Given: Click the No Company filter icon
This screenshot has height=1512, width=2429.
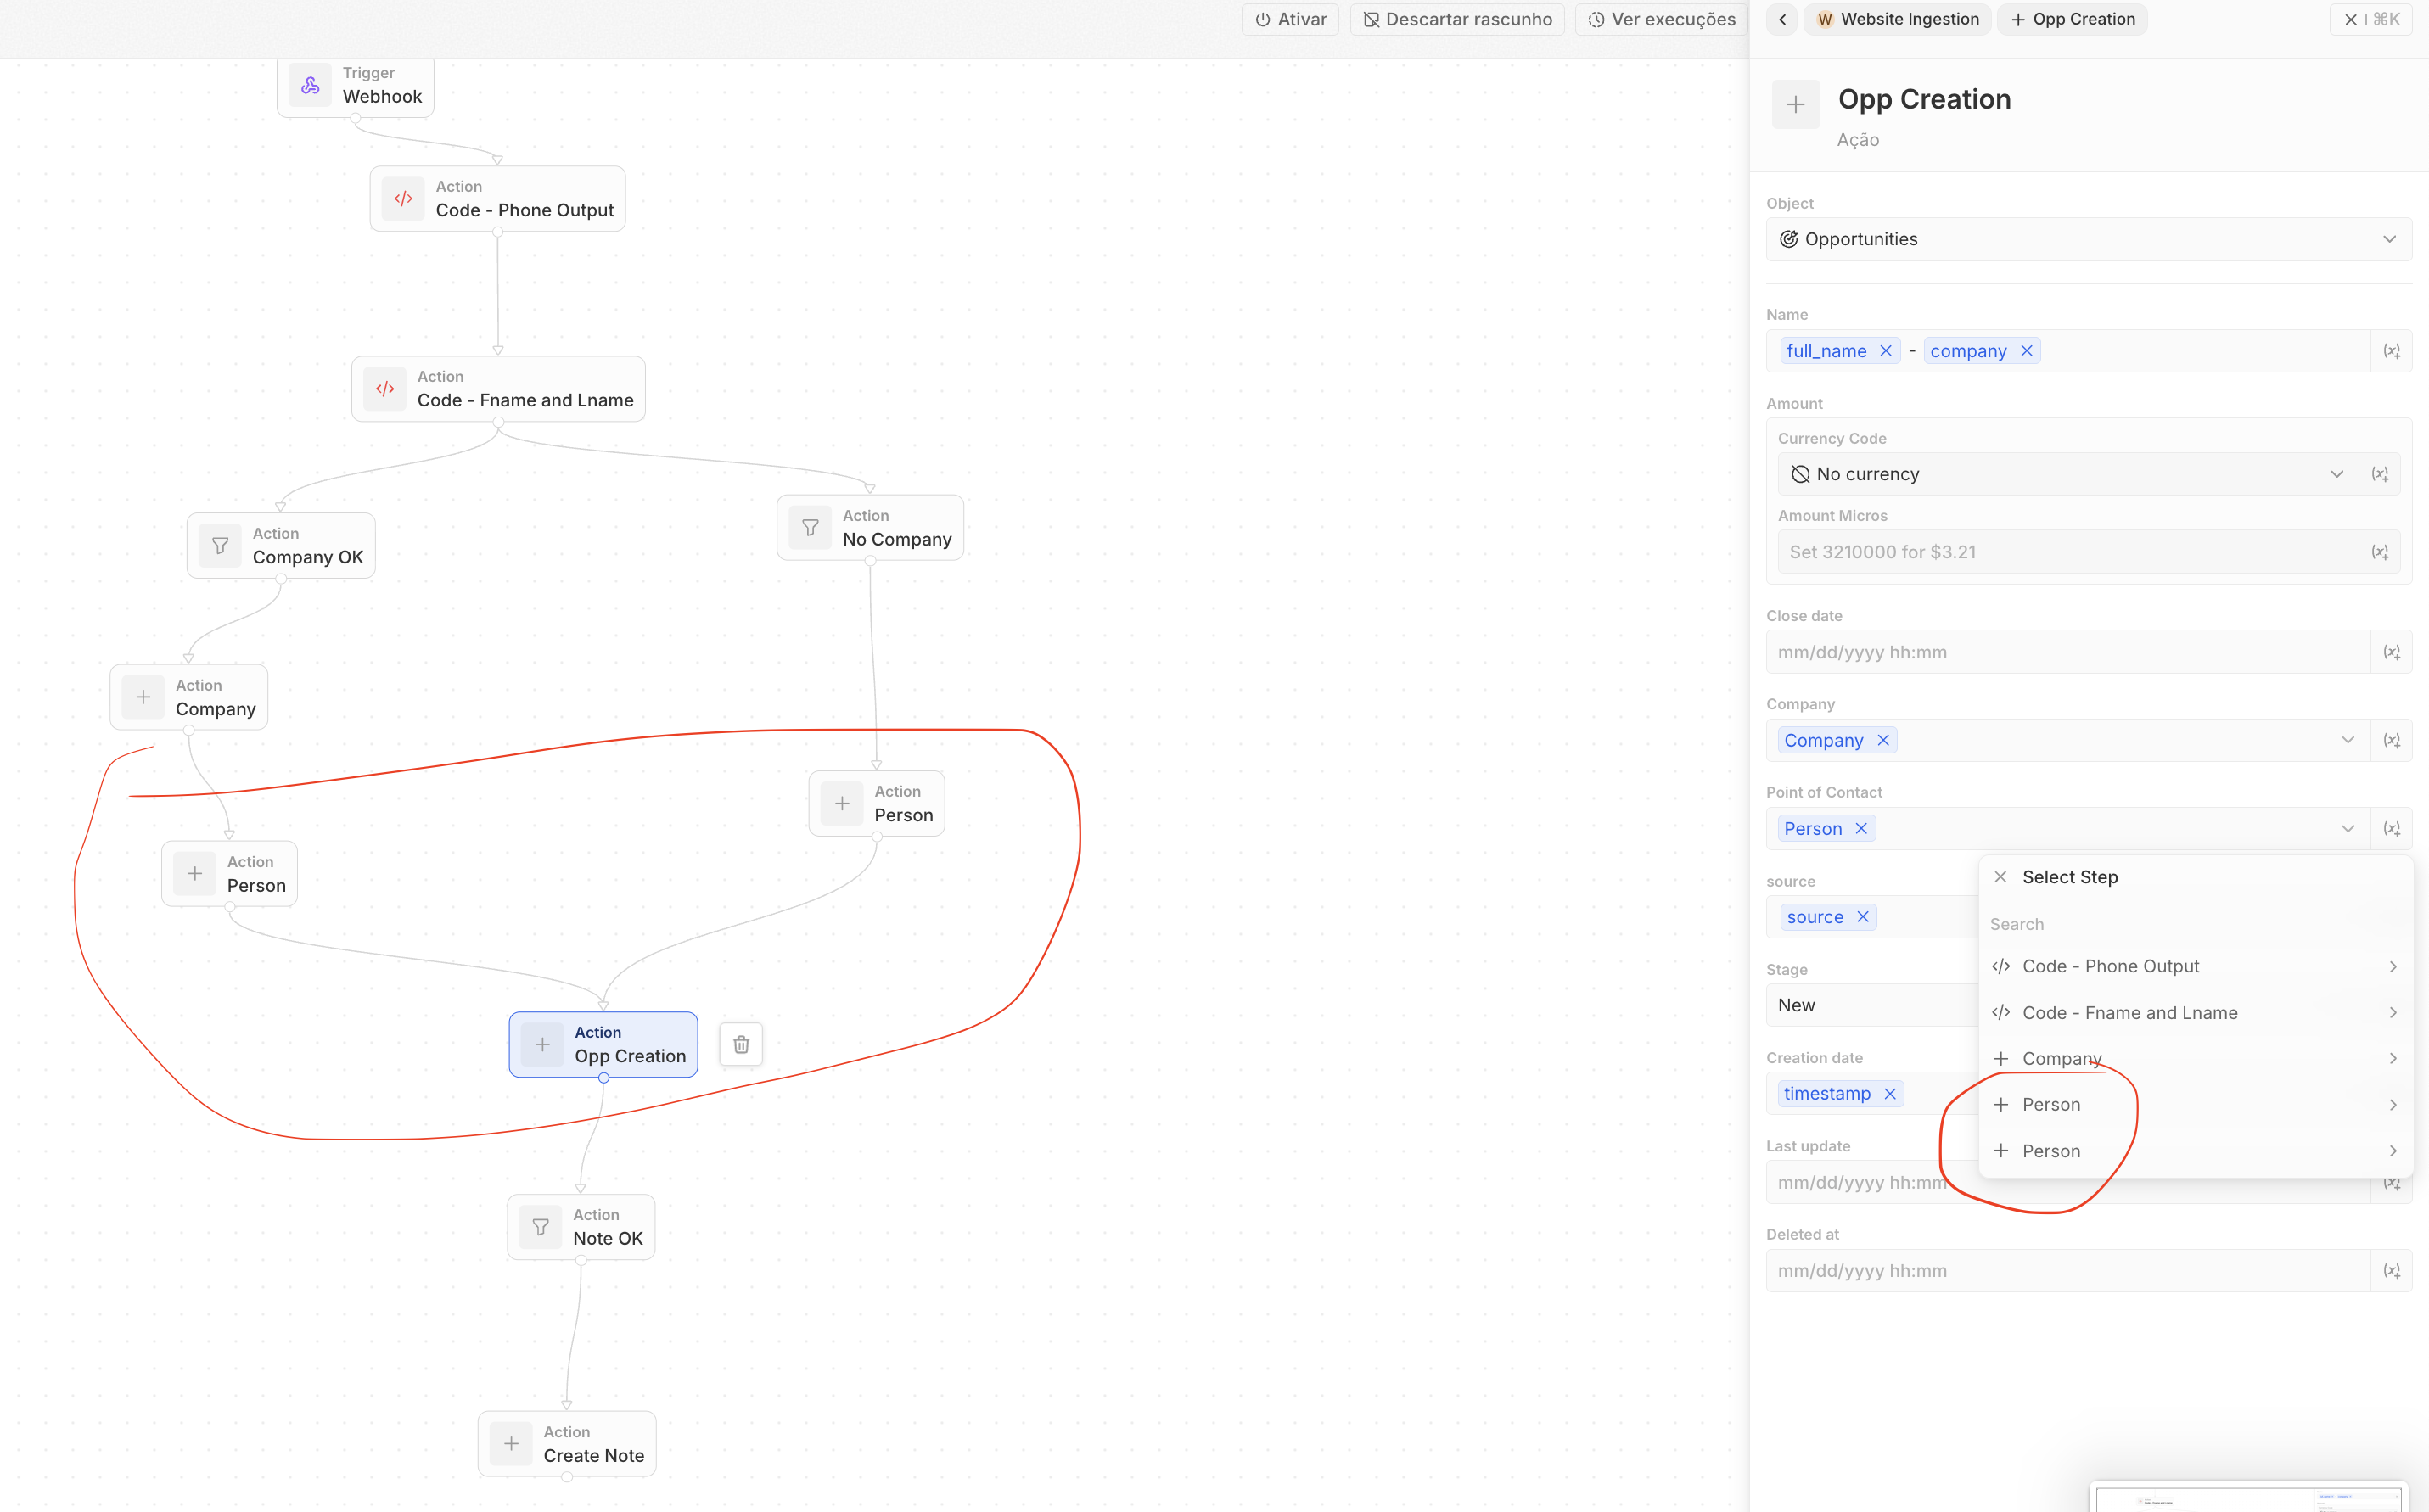Looking at the screenshot, I should click(x=810, y=528).
